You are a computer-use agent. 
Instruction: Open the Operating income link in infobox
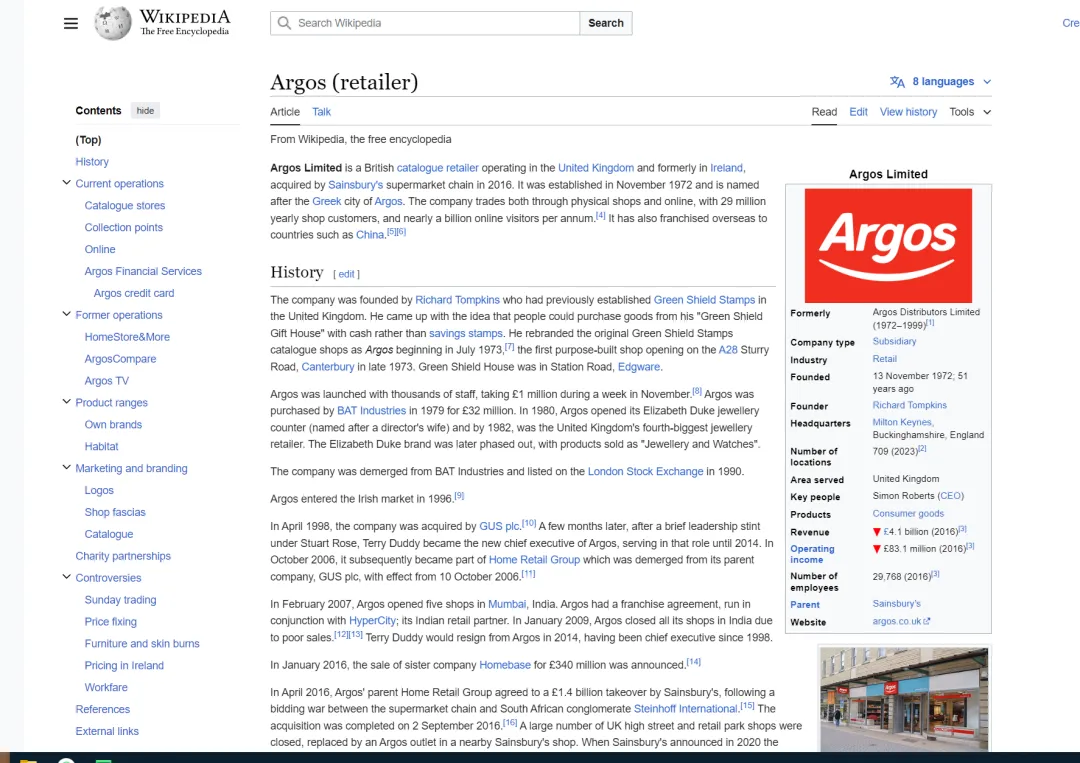(x=812, y=554)
